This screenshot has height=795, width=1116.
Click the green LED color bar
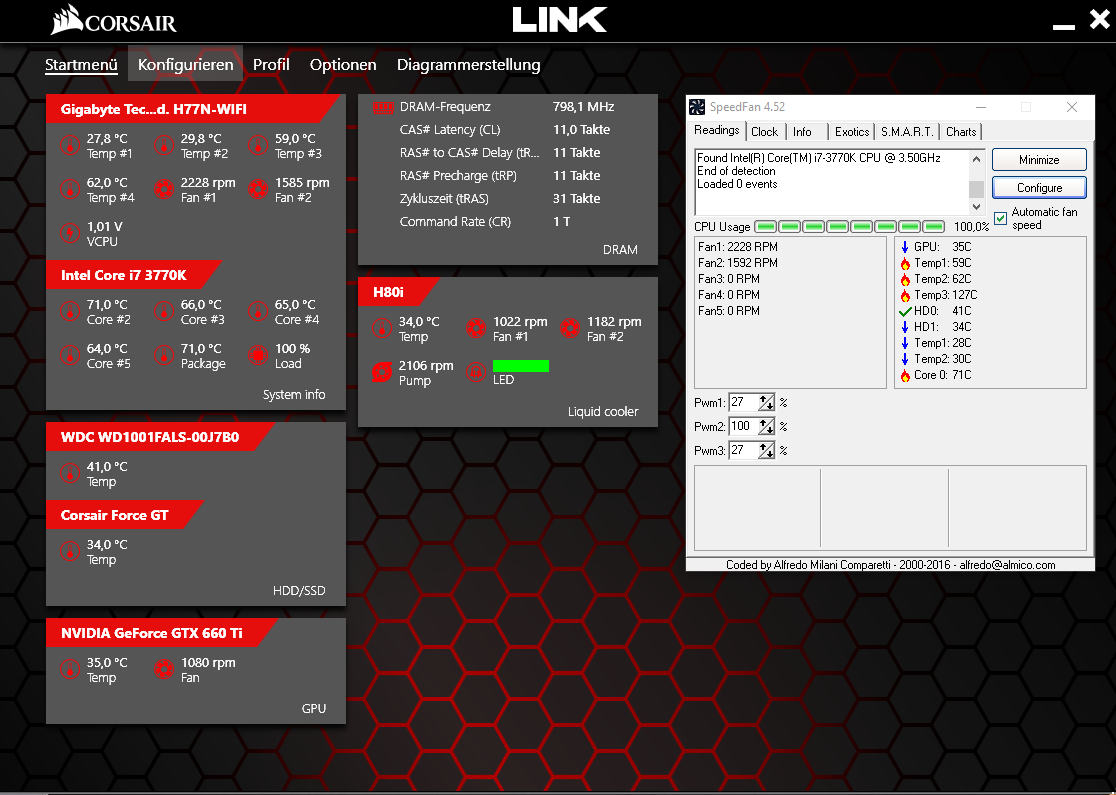[521, 366]
